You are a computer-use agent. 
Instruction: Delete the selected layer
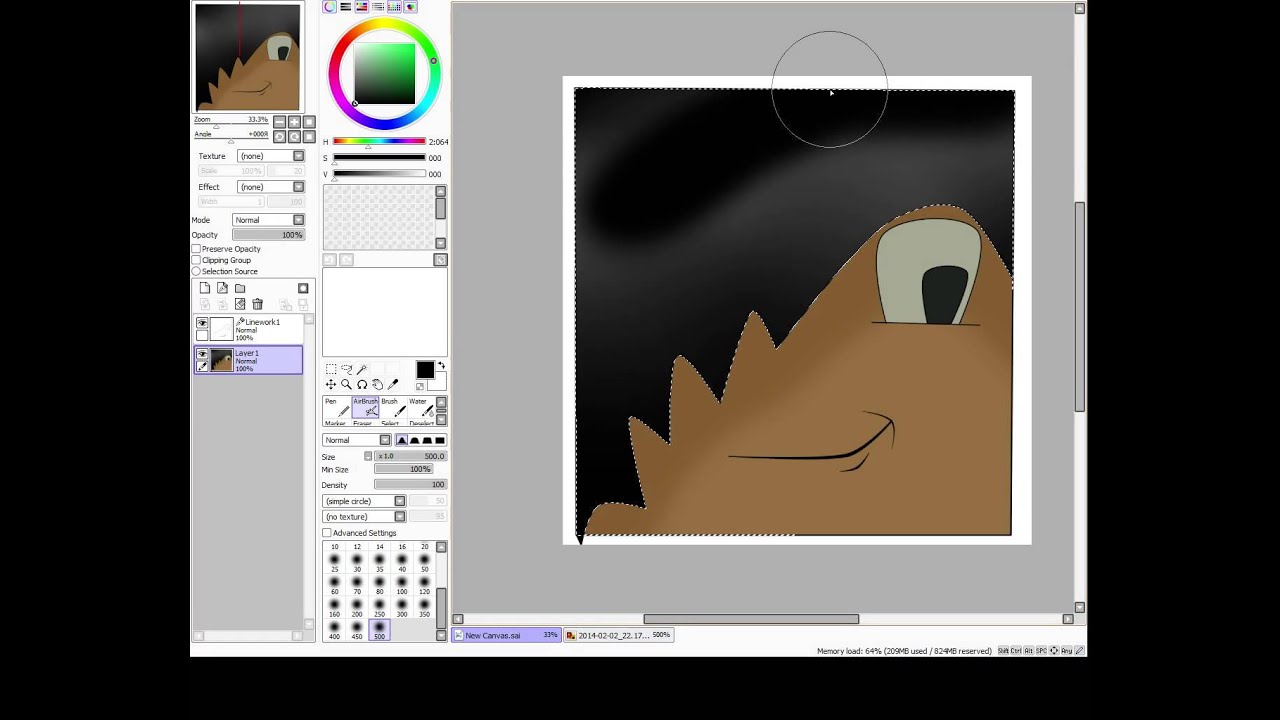point(258,304)
